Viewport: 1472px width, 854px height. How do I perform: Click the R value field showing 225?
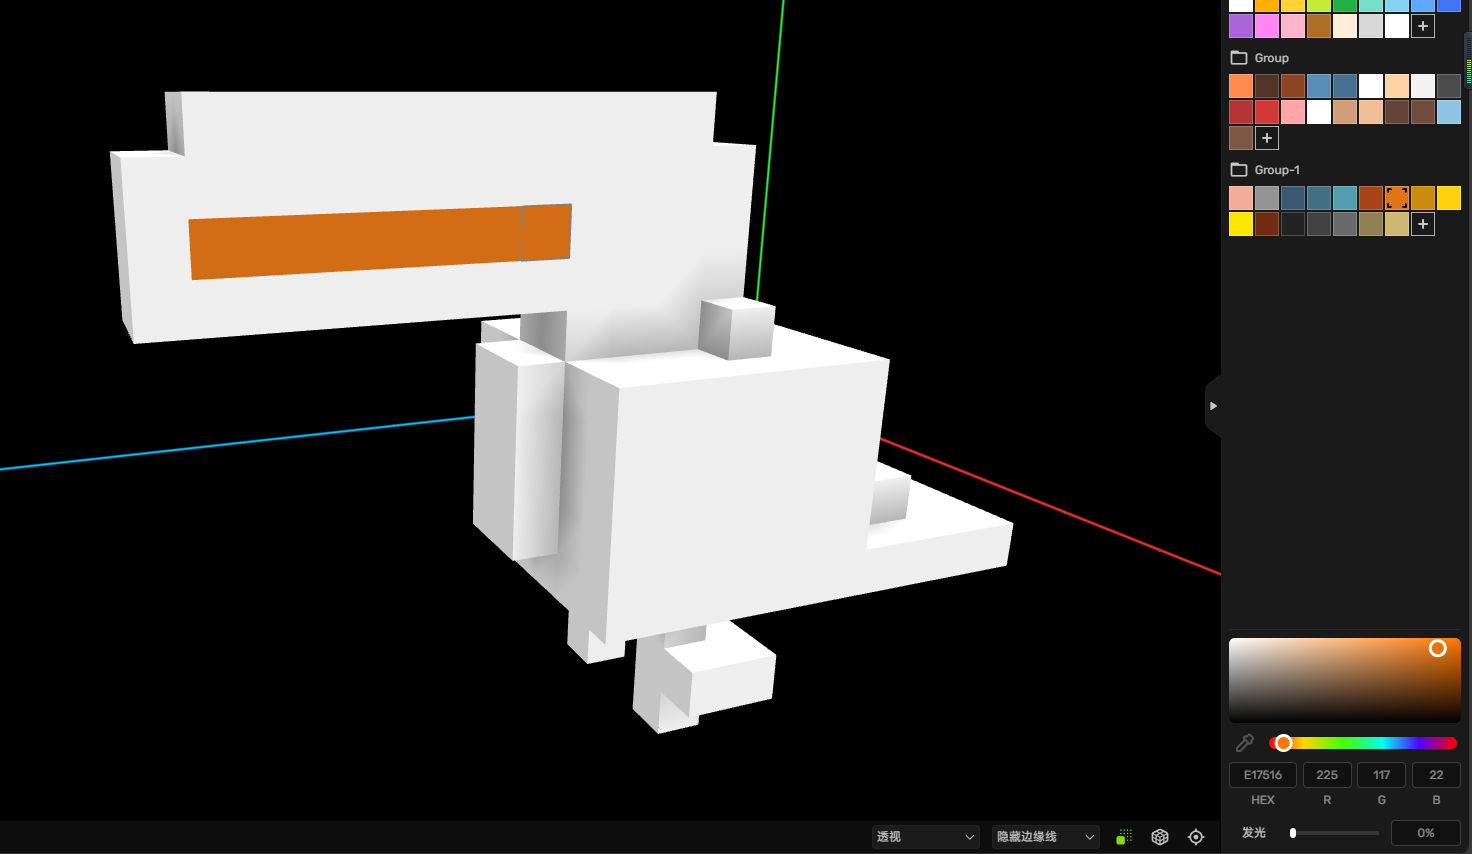pos(1327,775)
